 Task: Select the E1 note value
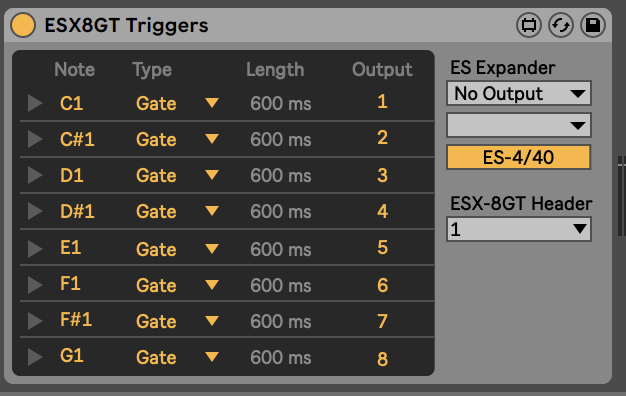71,248
